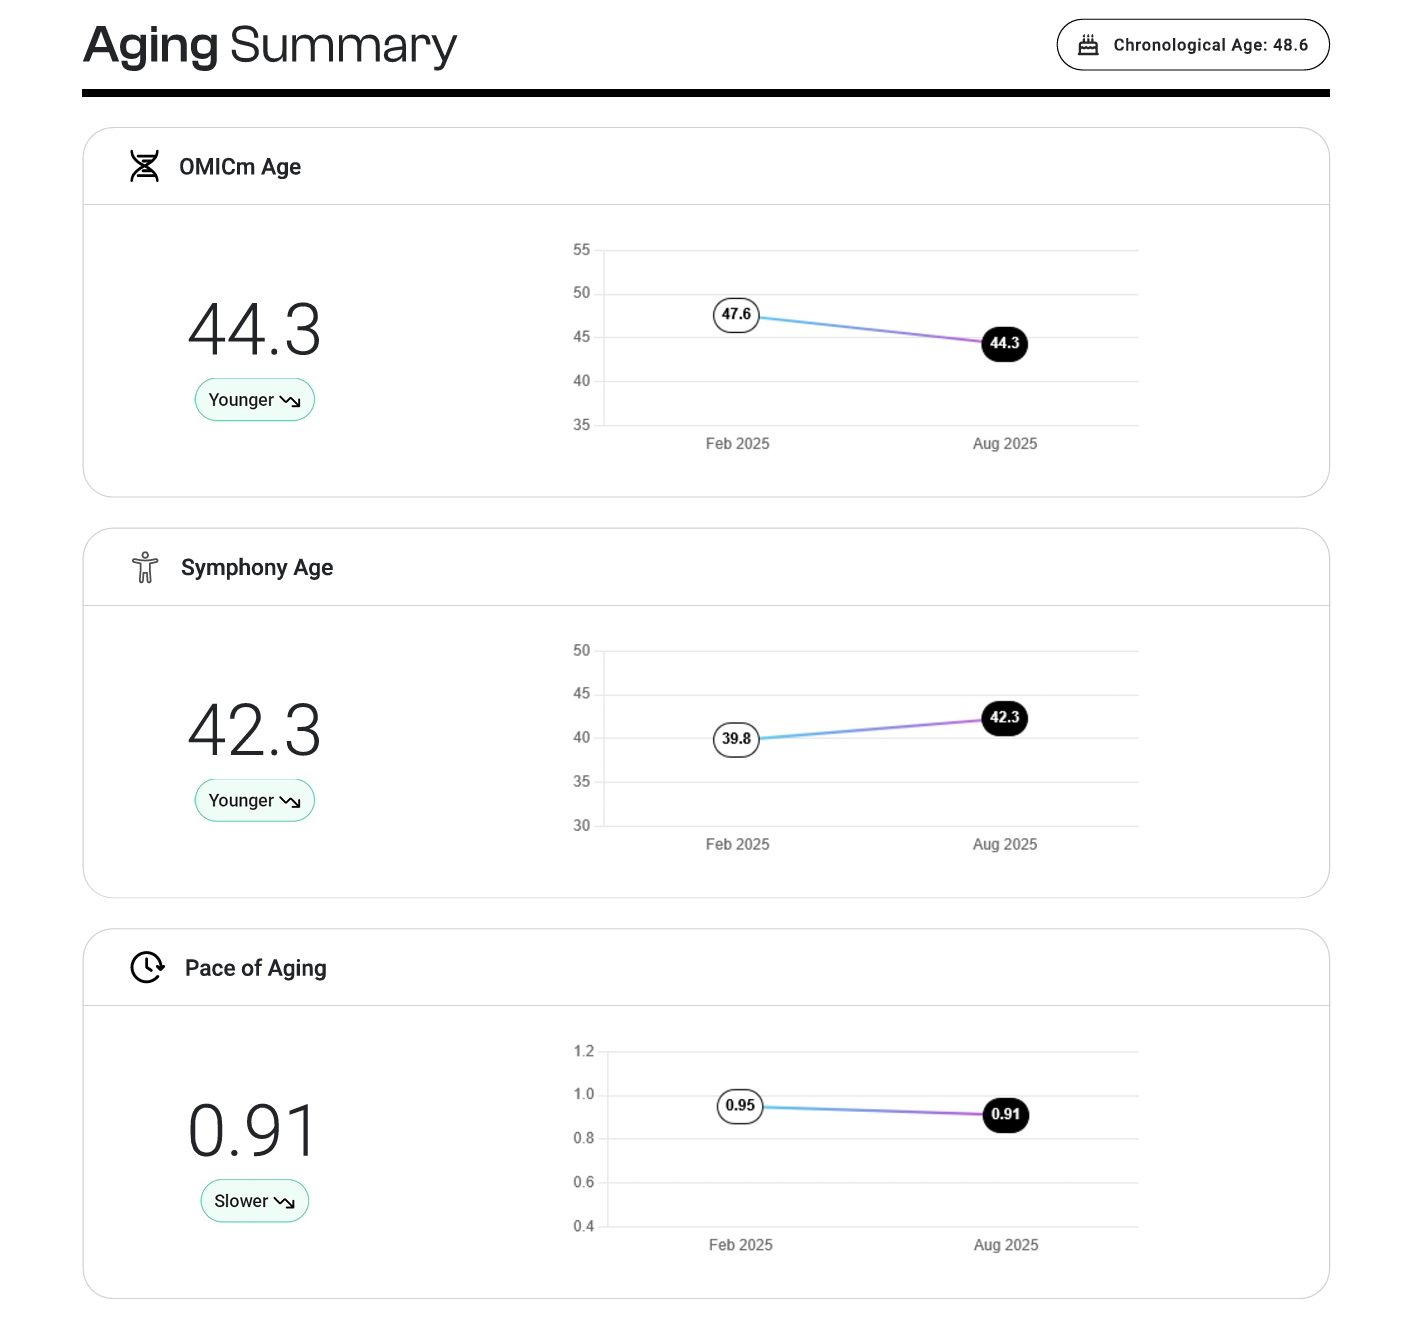Select the 0.91 data point on Pace chart

pyautogui.click(x=1006, y=1115)
